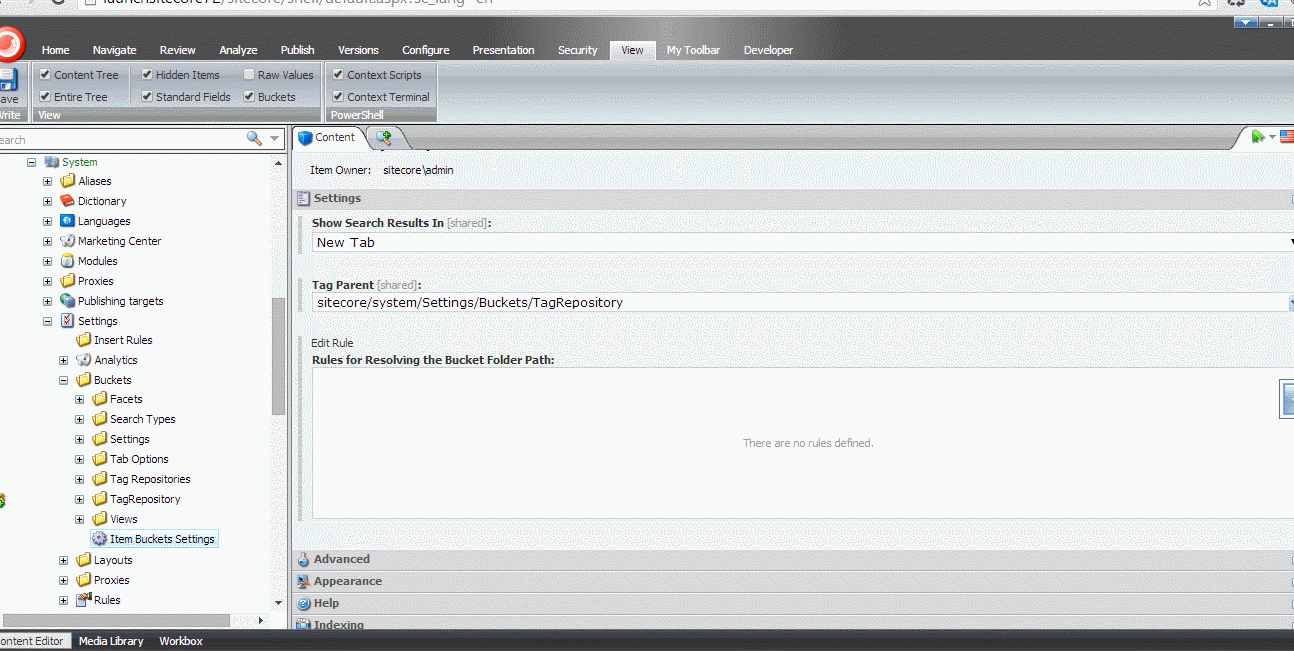Open the Media Library
The image size is (1294, 651).
110,640
